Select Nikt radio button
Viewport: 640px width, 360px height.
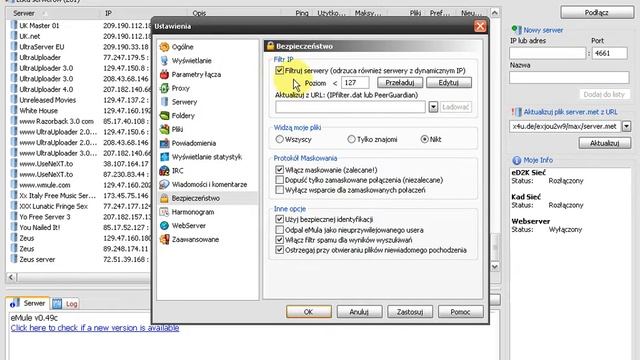[424, 139]
